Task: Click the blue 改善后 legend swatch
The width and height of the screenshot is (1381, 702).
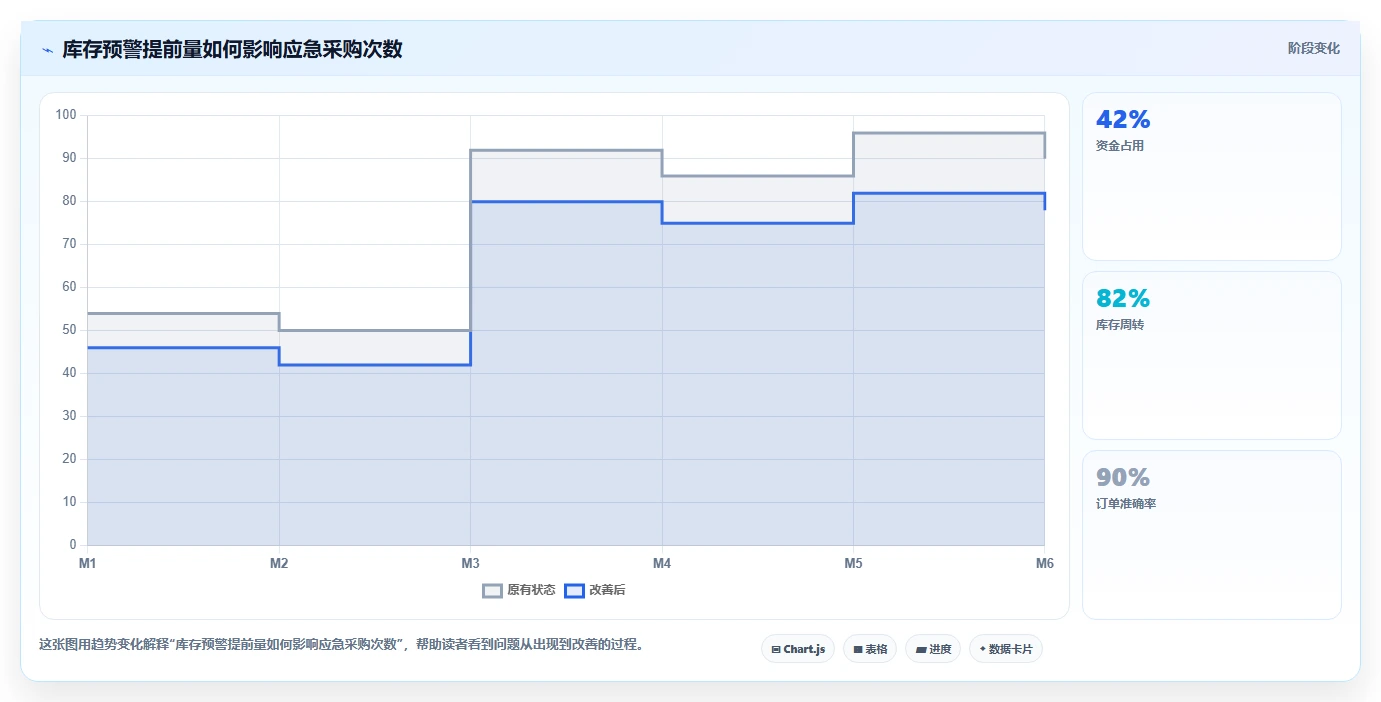Action: point(574,590)
